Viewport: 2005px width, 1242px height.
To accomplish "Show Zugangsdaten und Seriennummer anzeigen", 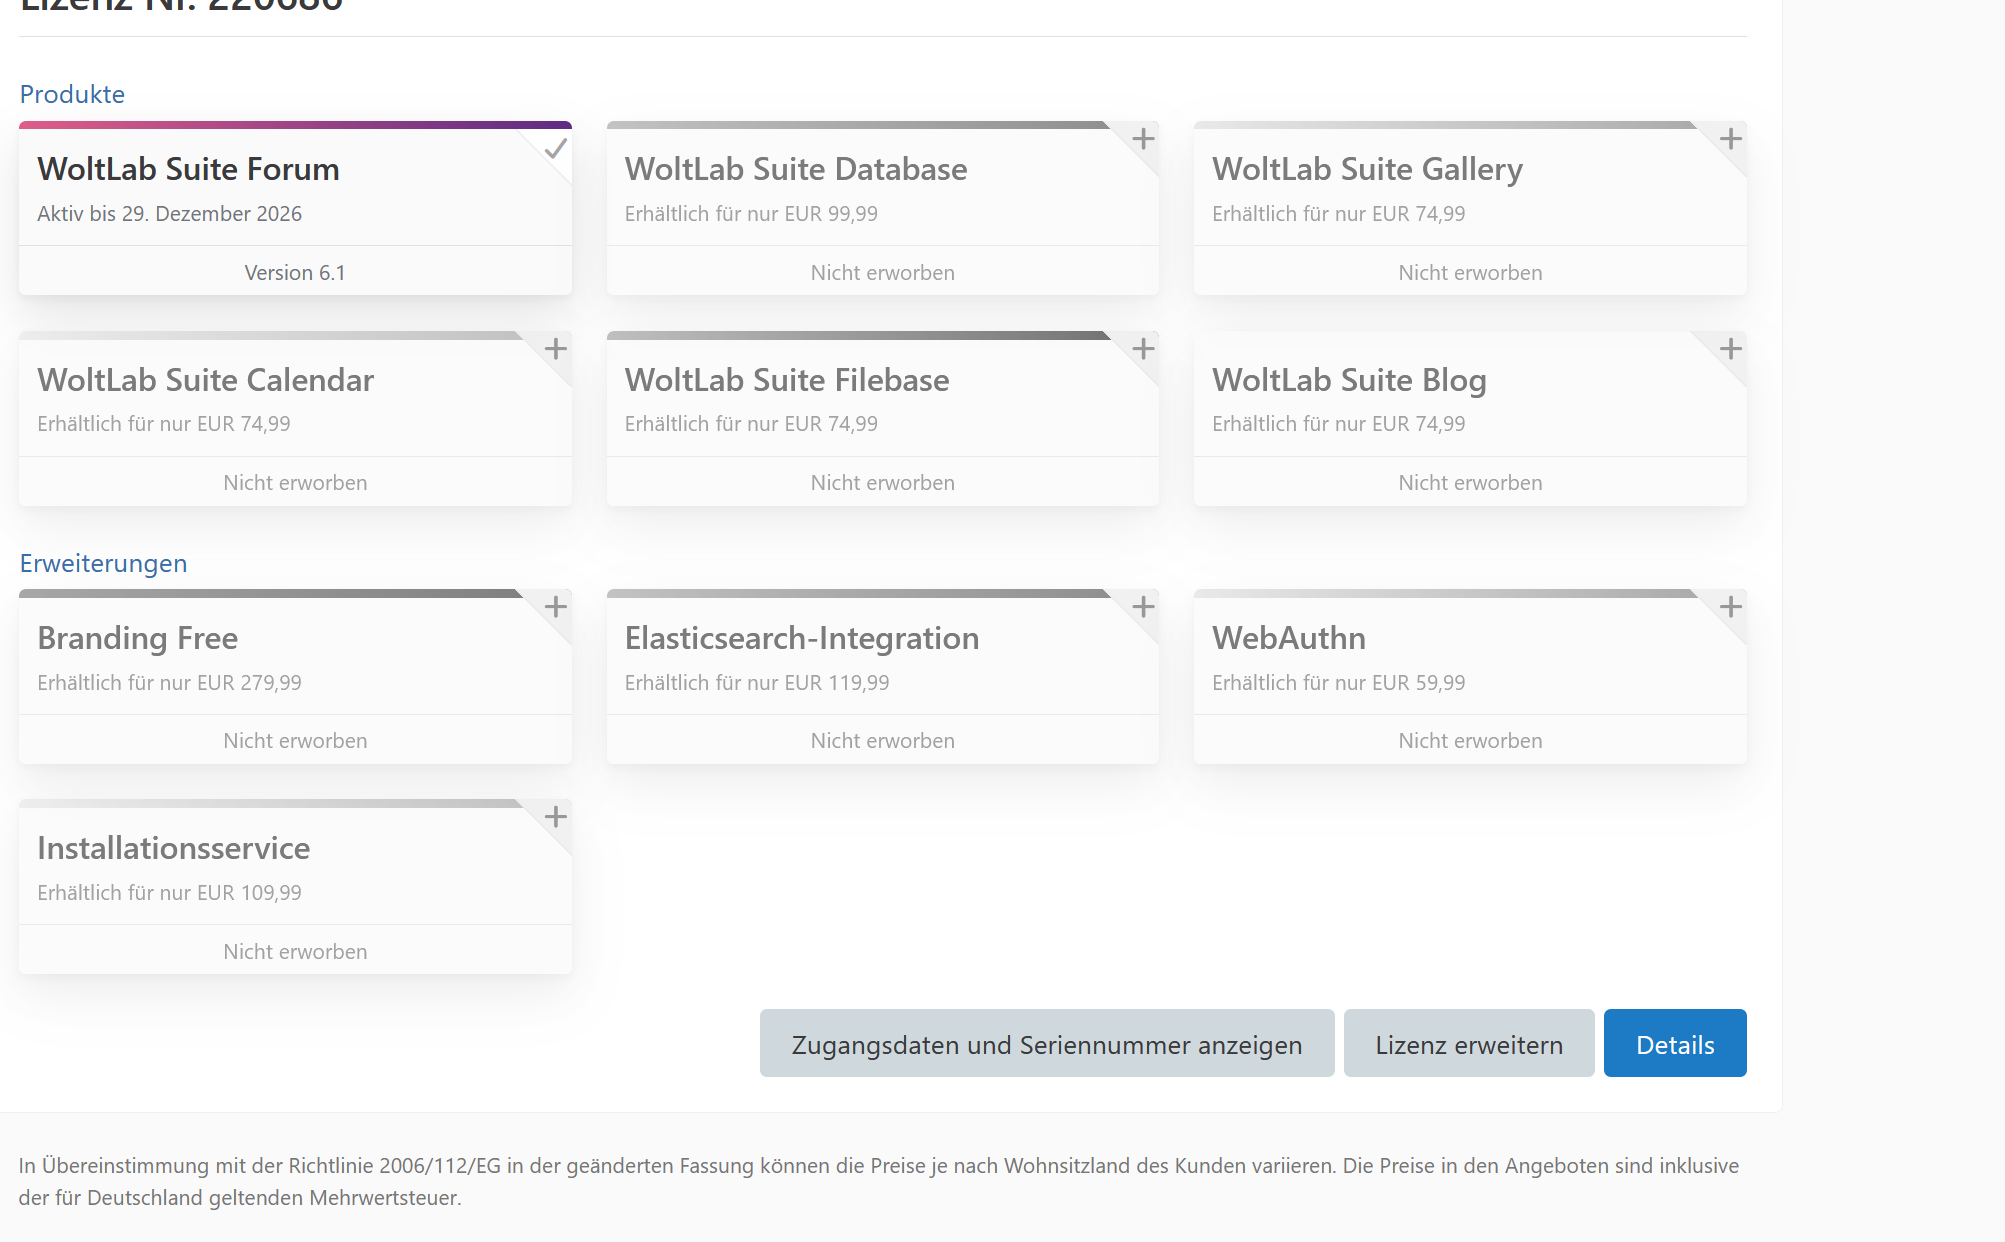I will (x=1046, y=1044).
